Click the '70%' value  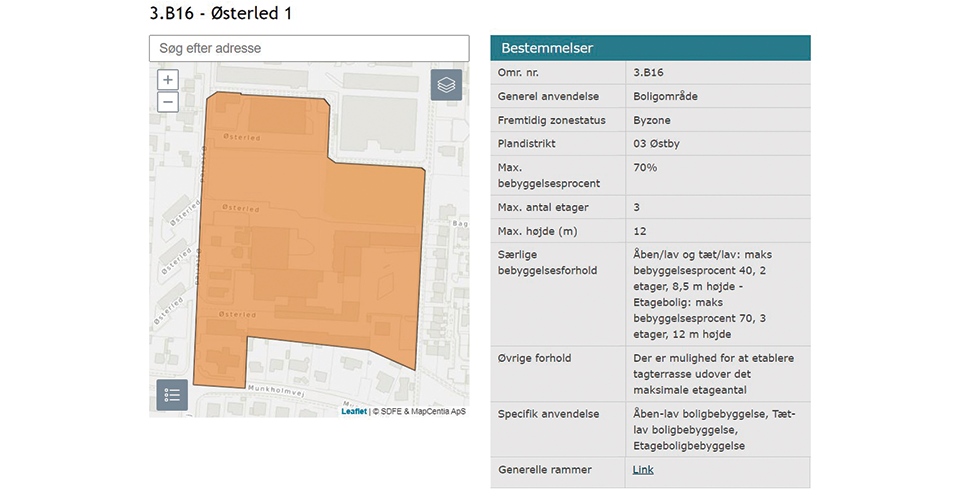pyautogui.click(x=645, y=167)
